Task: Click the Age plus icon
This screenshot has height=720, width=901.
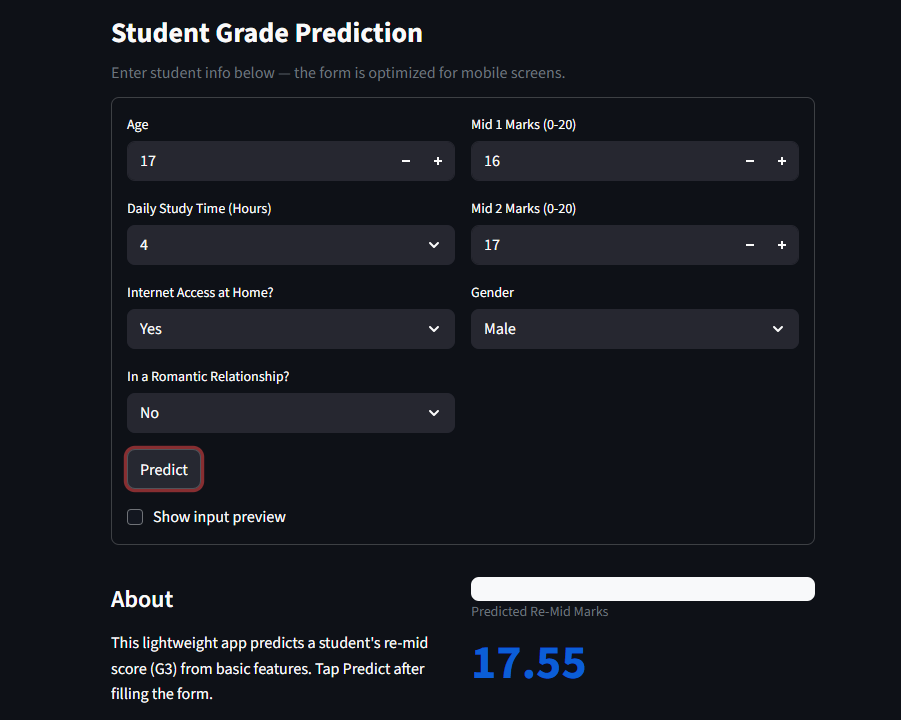Action: point(438,161)
